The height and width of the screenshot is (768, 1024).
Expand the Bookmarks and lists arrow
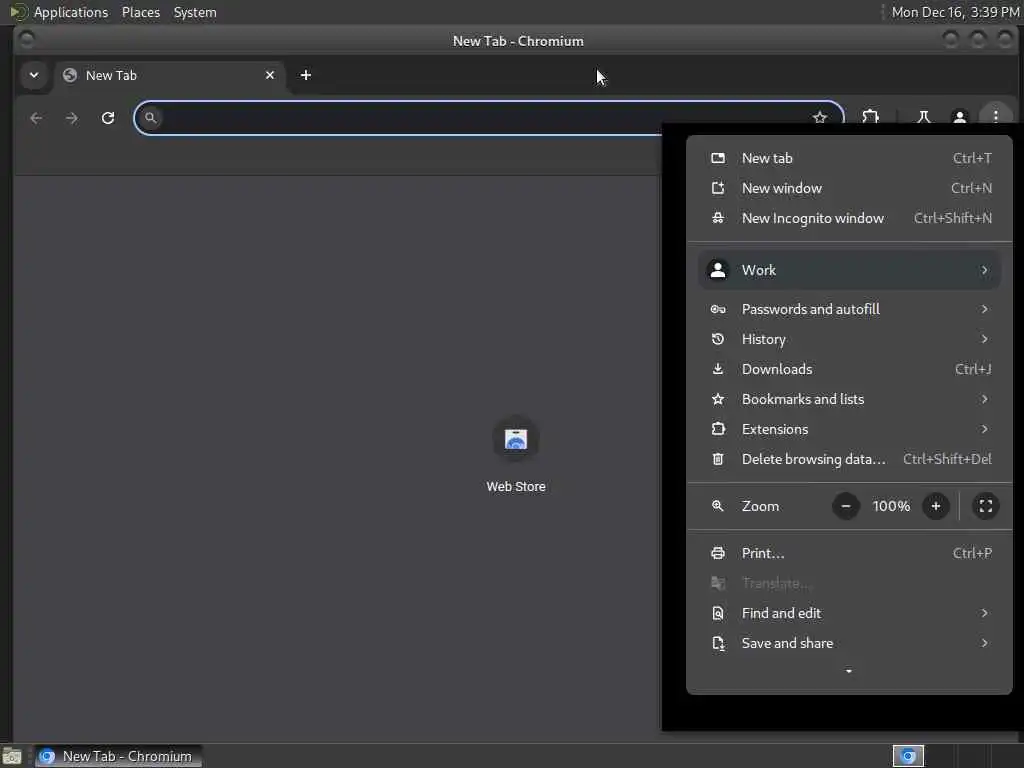point(984,399)
